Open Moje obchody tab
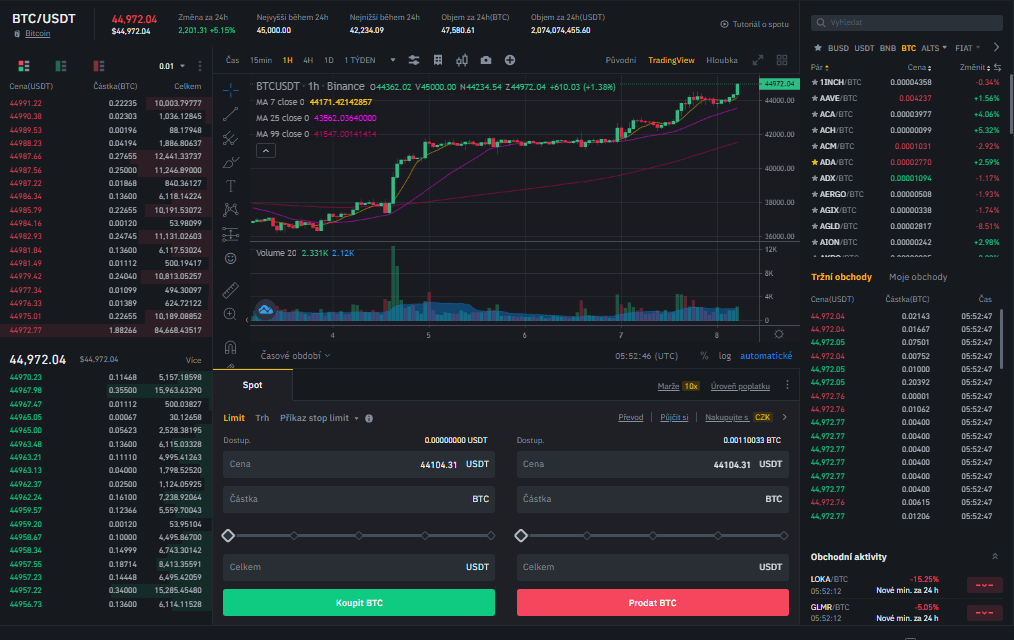Viewport: 1014px width, 640px height. click(x=918, y=277)
